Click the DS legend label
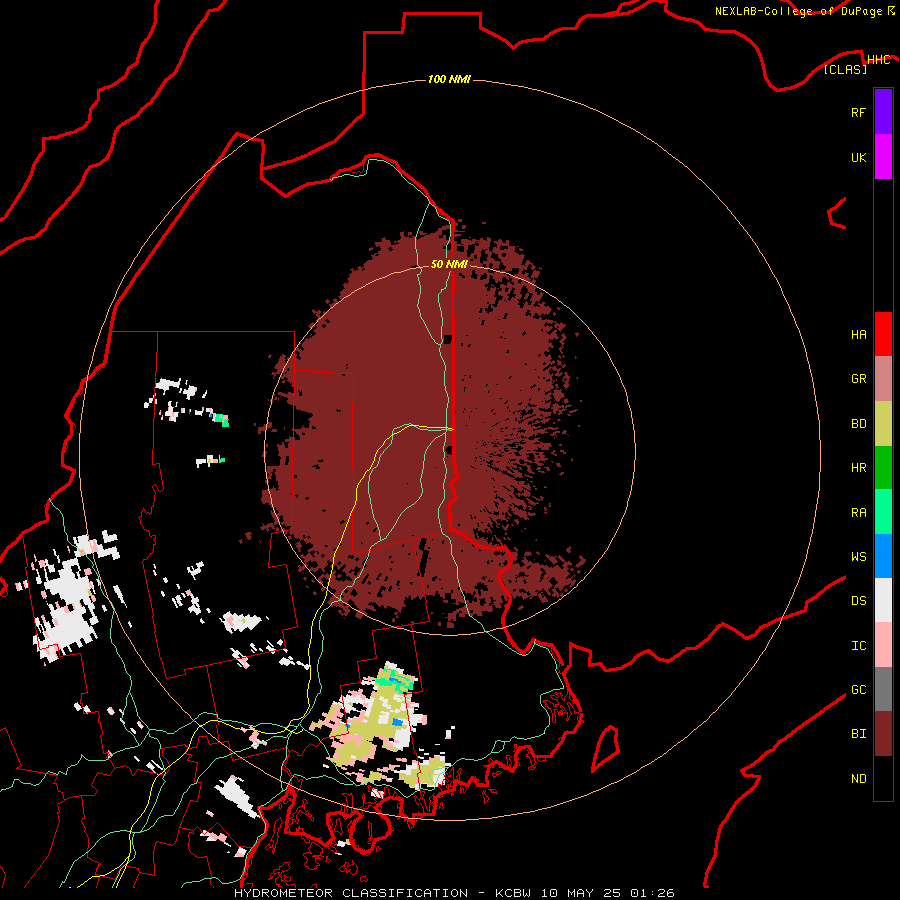The image size is (900, 900). tap(858, 601)
